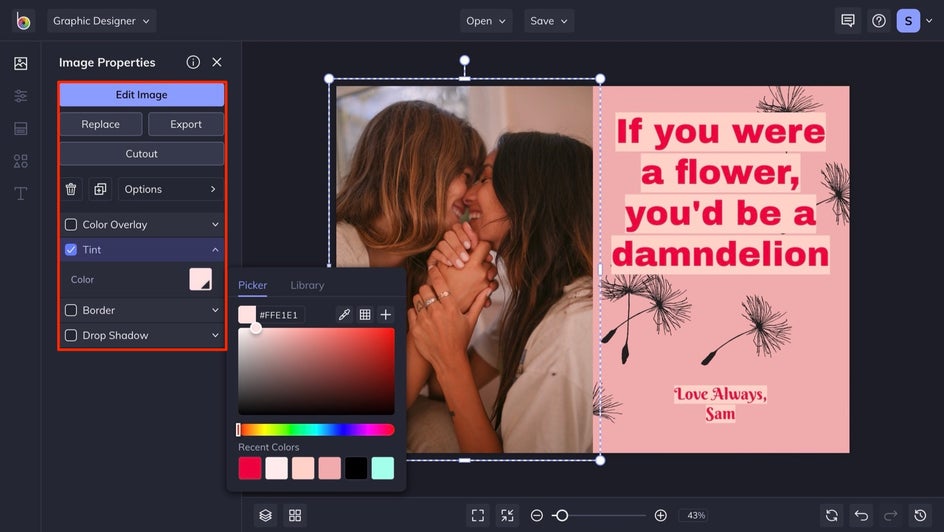The image size is (944, 532).
Task: Open the history clock icon
Action: point(920,515)
